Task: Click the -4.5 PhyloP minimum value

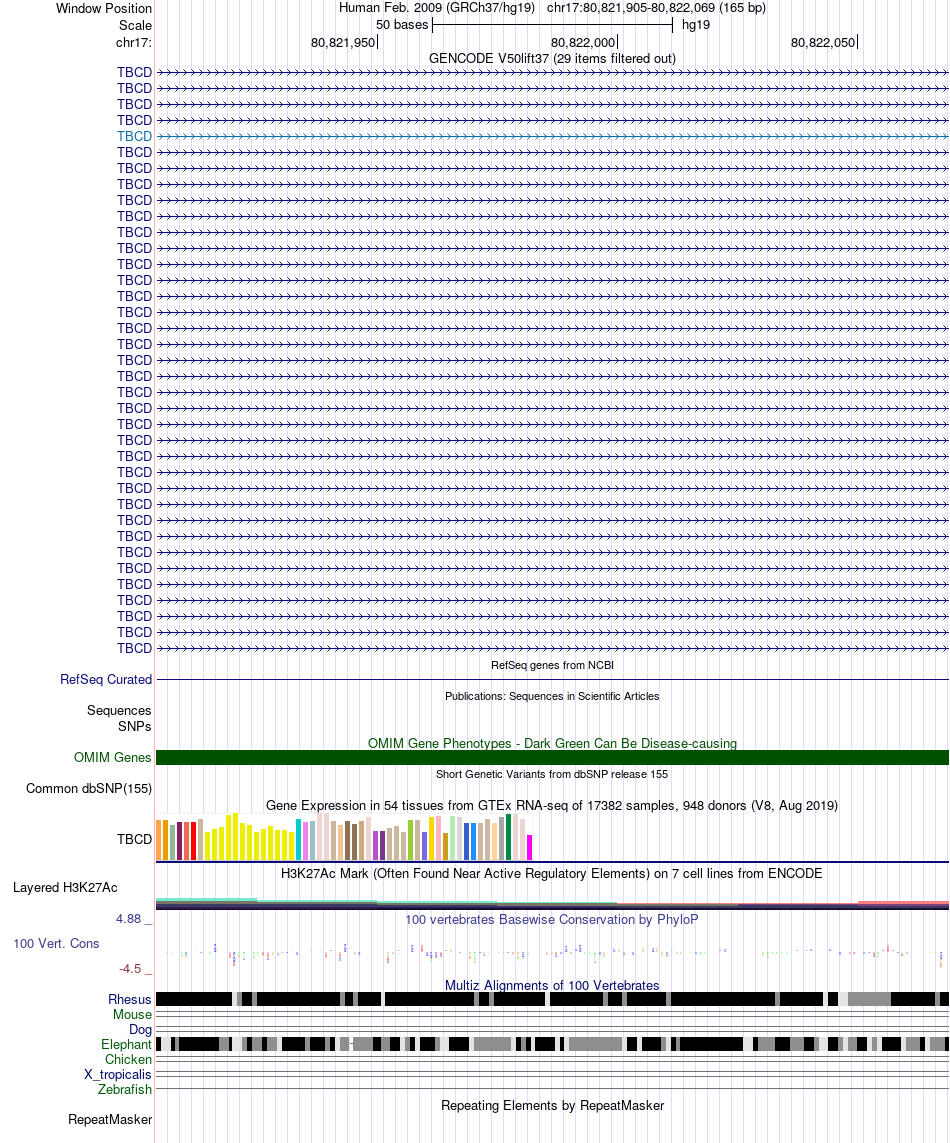Action: coord(130,969)
